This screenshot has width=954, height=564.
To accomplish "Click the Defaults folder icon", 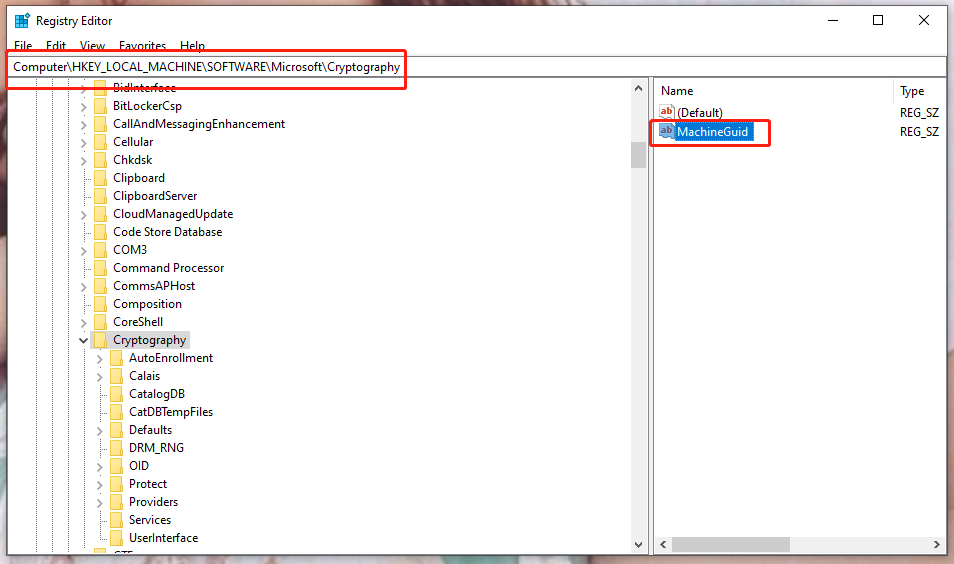I will [x=116, y=430].
